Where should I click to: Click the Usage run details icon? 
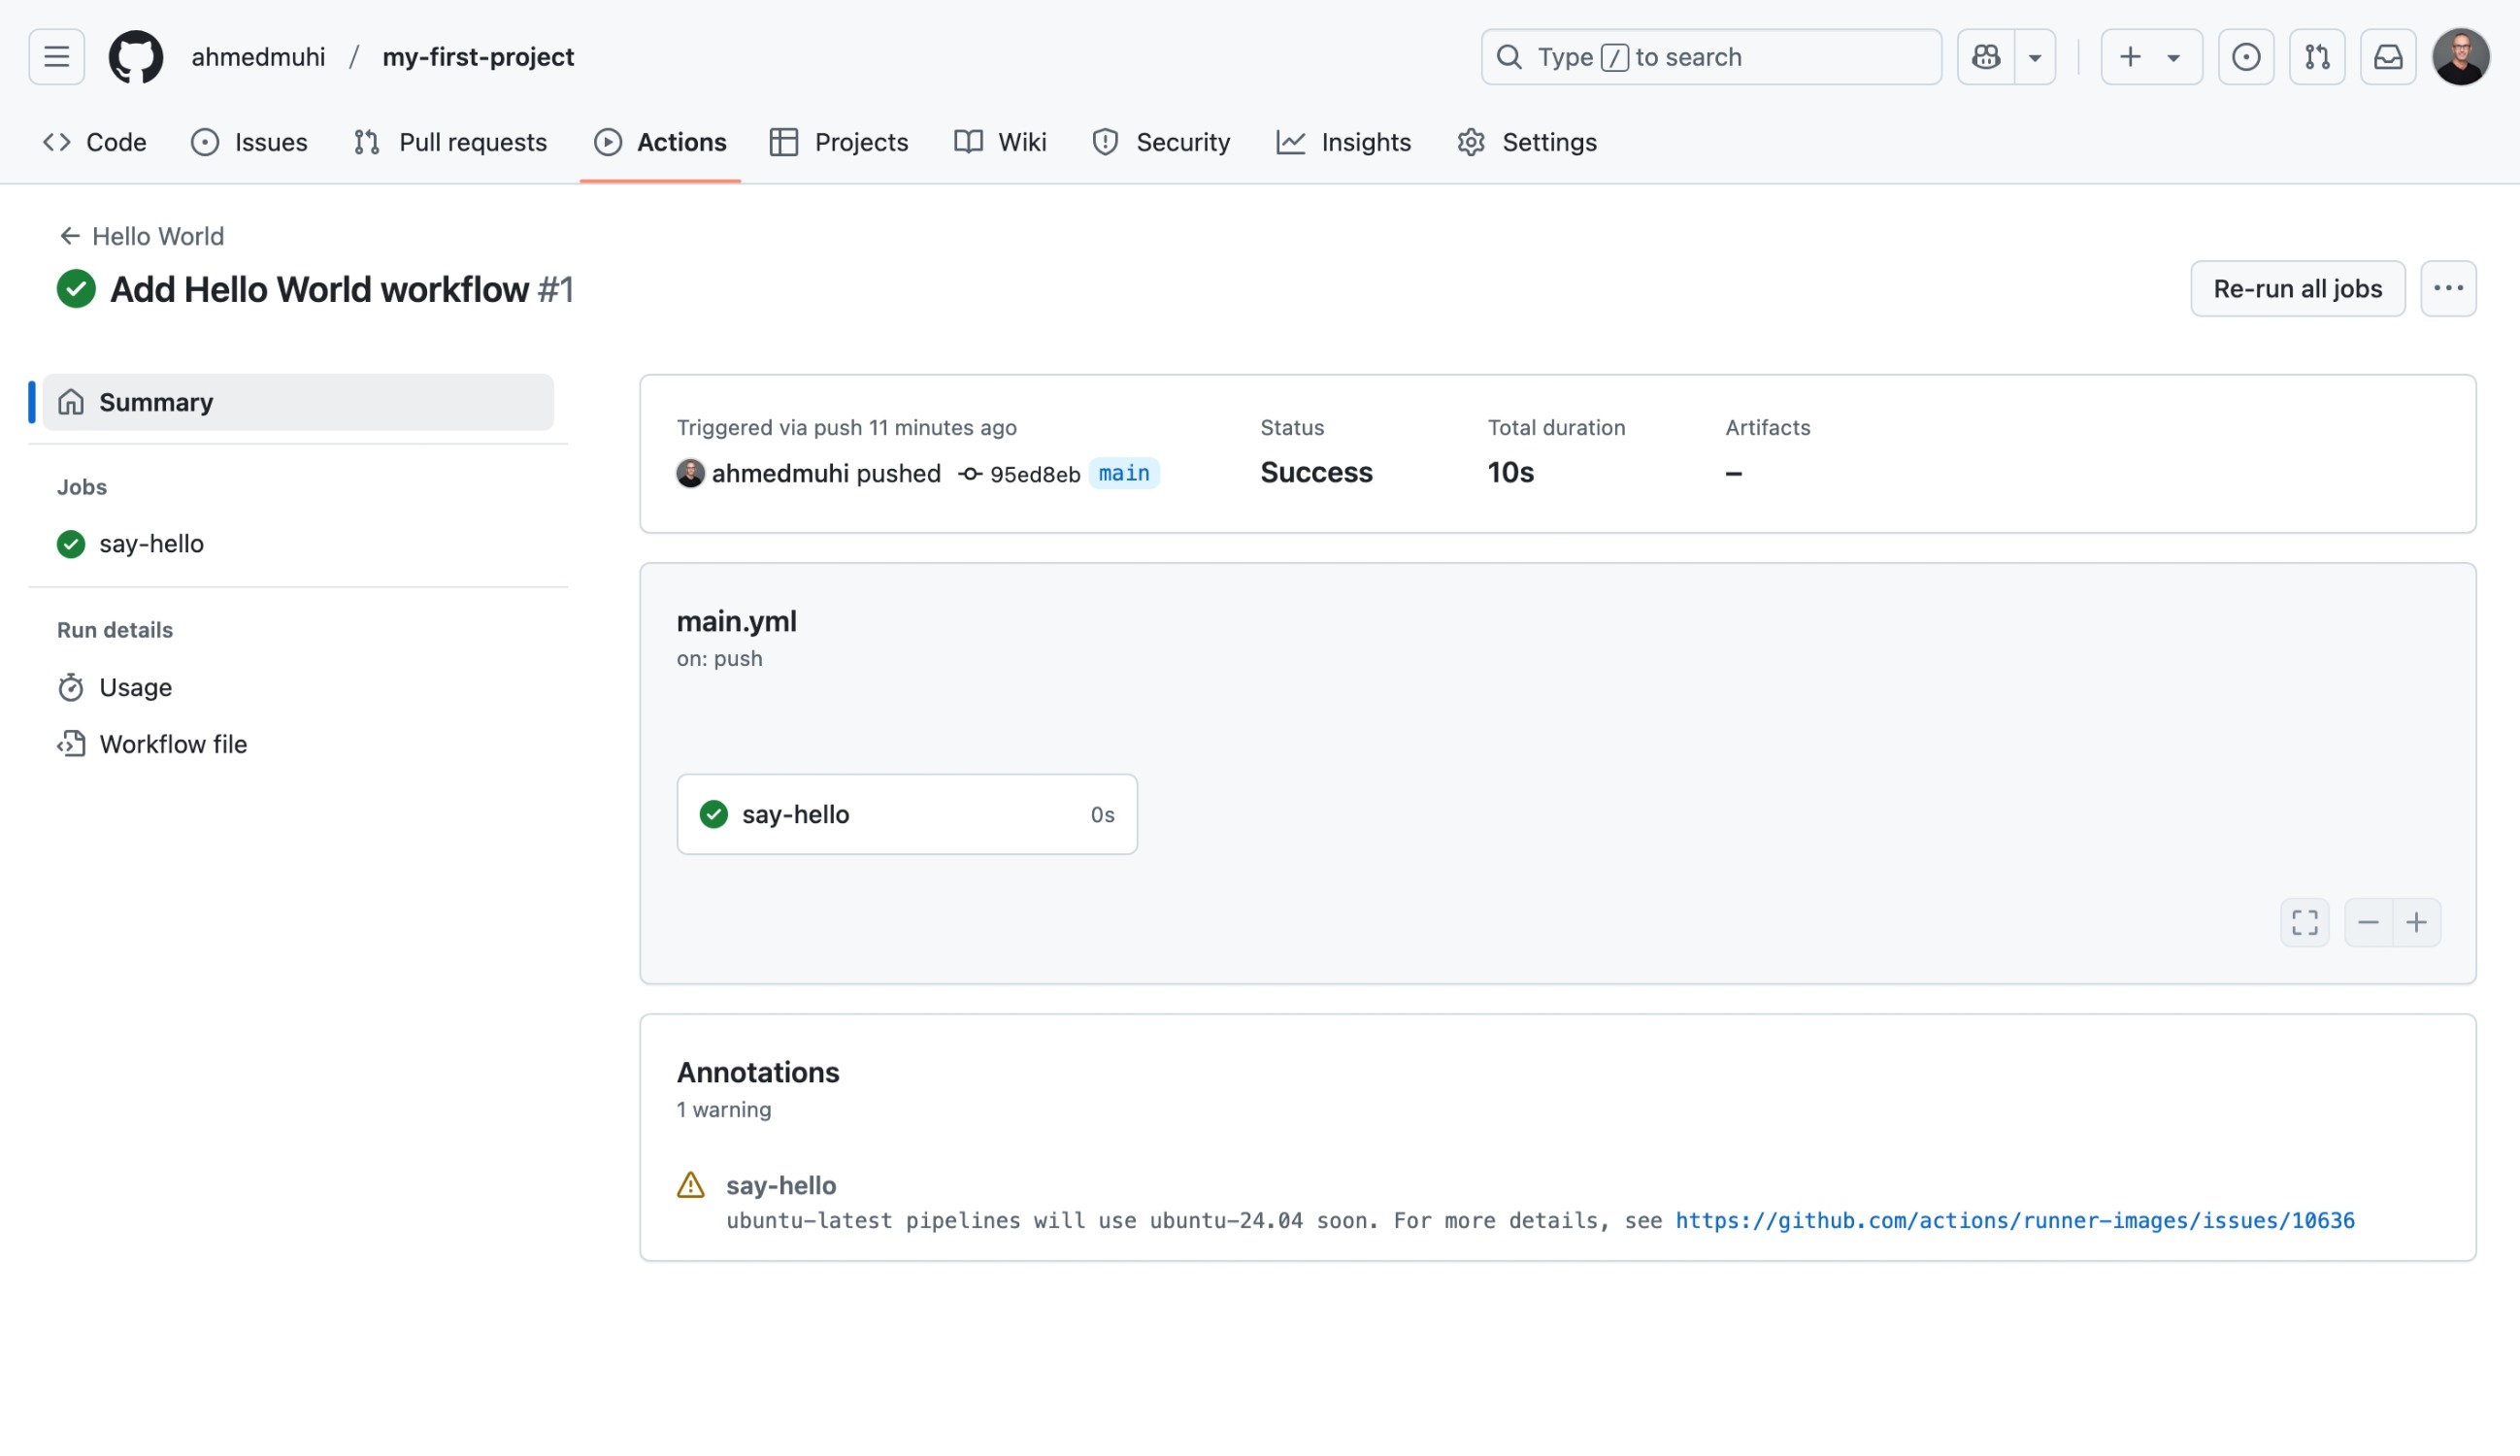coord(71,686)
